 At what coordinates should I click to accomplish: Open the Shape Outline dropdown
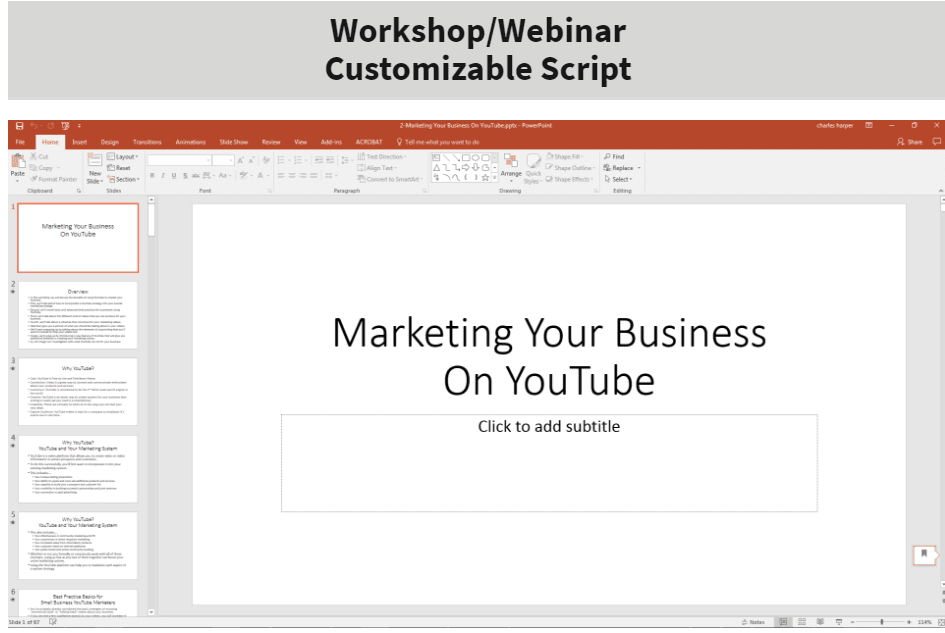coord(570,168)
